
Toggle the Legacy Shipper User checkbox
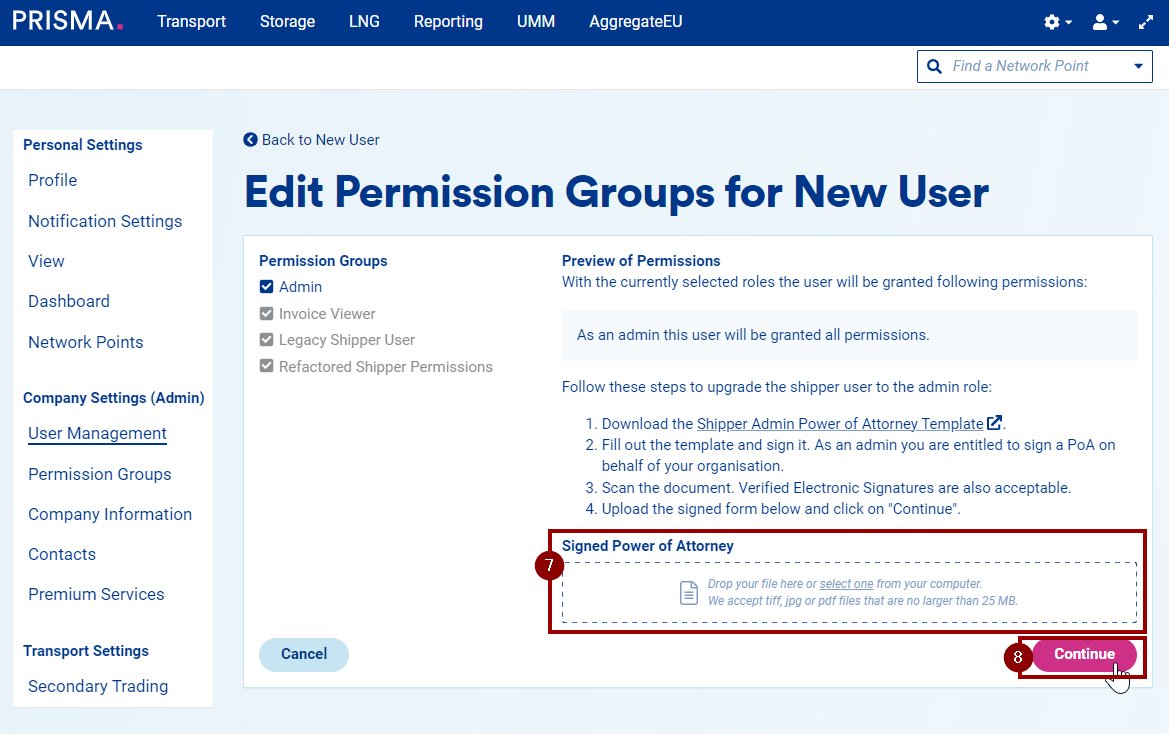[x=267, y=340]
